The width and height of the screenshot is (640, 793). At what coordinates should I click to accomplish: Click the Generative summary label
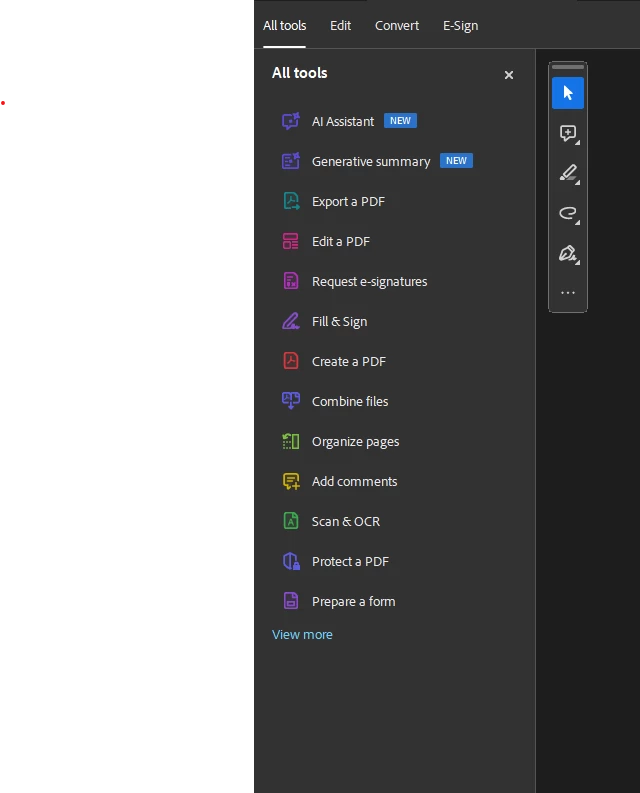tap(371, 162)
